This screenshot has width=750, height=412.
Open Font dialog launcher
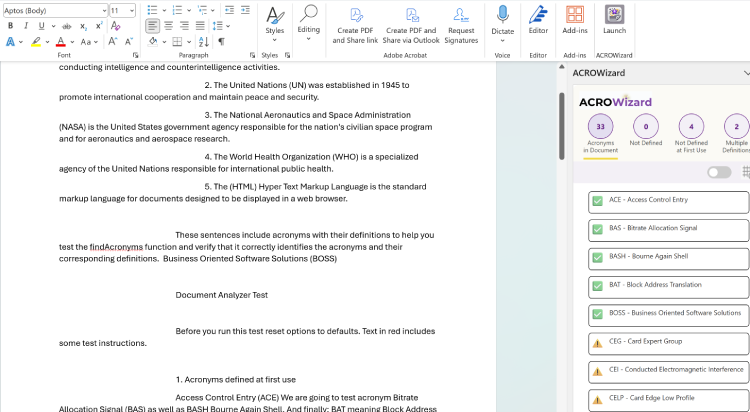coord(135,55)
